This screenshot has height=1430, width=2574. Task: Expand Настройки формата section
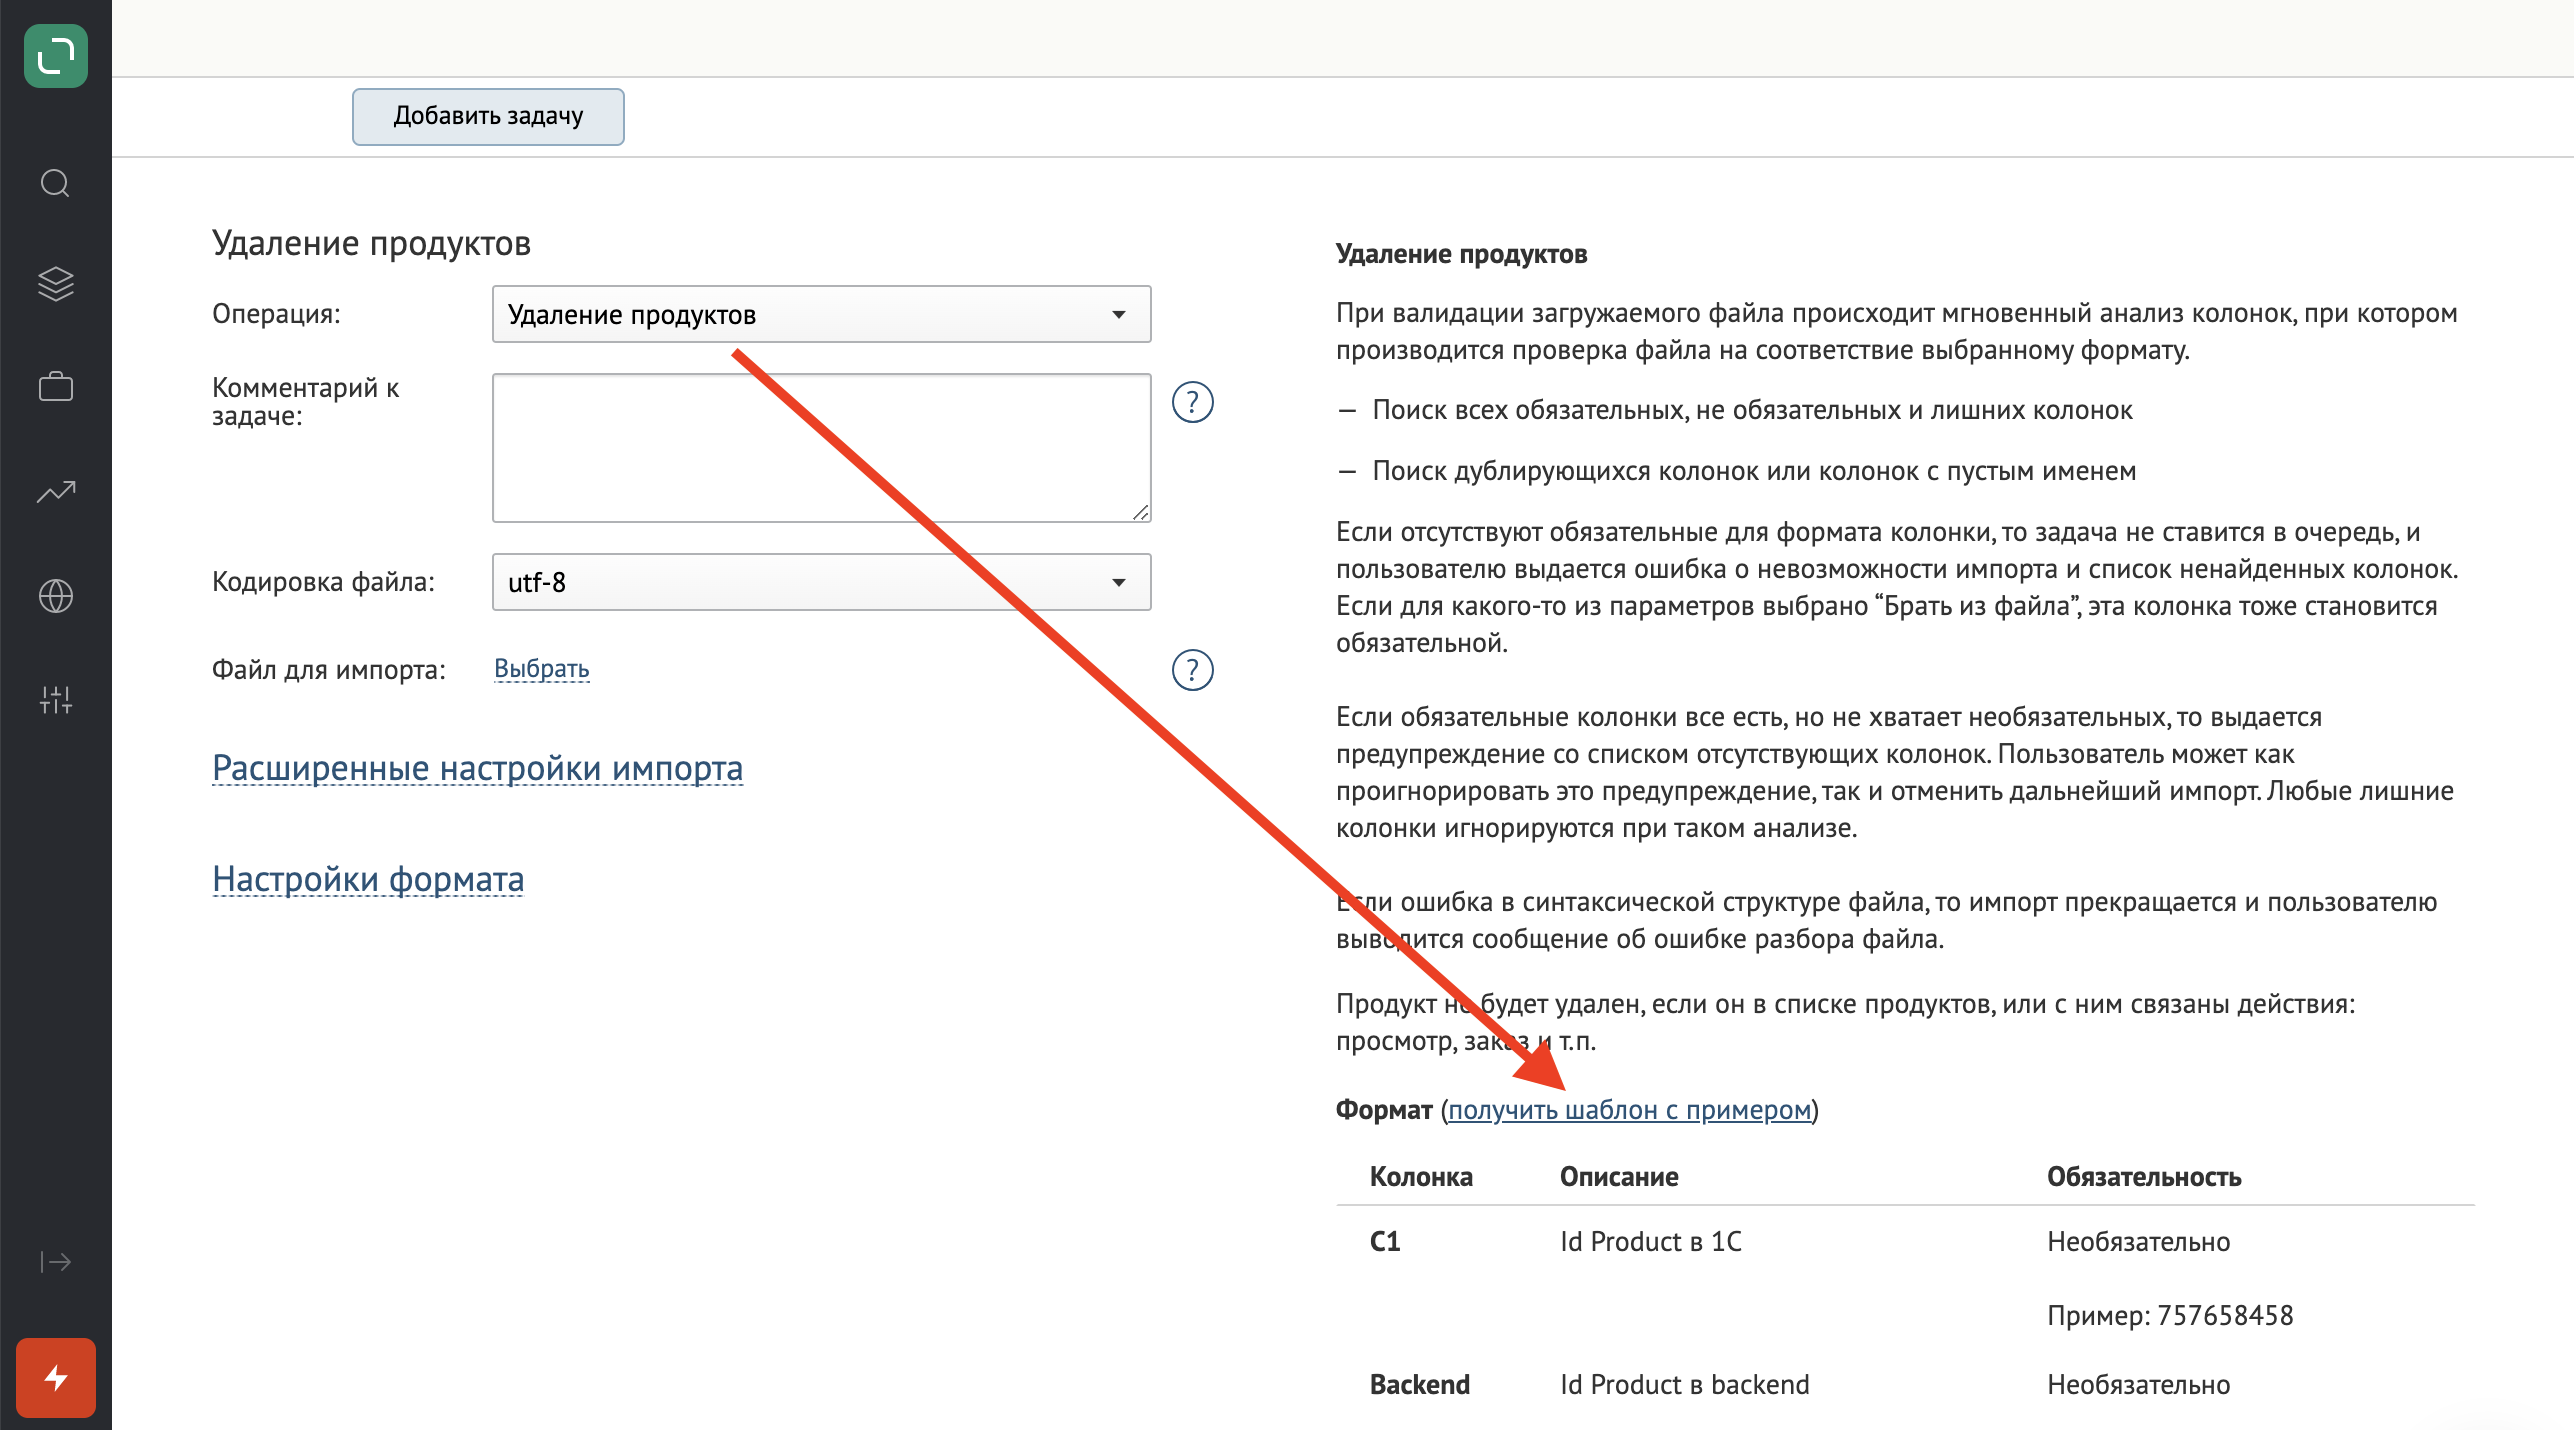point(367,879)
